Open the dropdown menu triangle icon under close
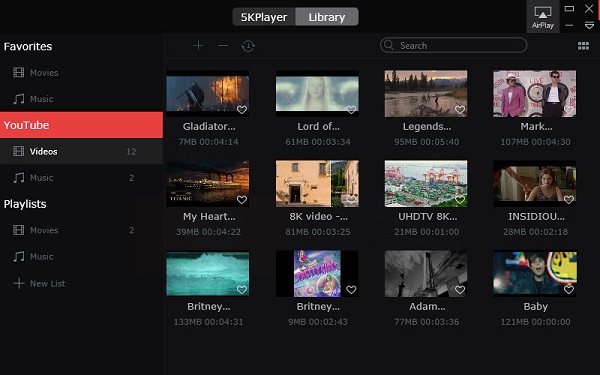Viewport: 600px width, 375px height. pos(589,26)
